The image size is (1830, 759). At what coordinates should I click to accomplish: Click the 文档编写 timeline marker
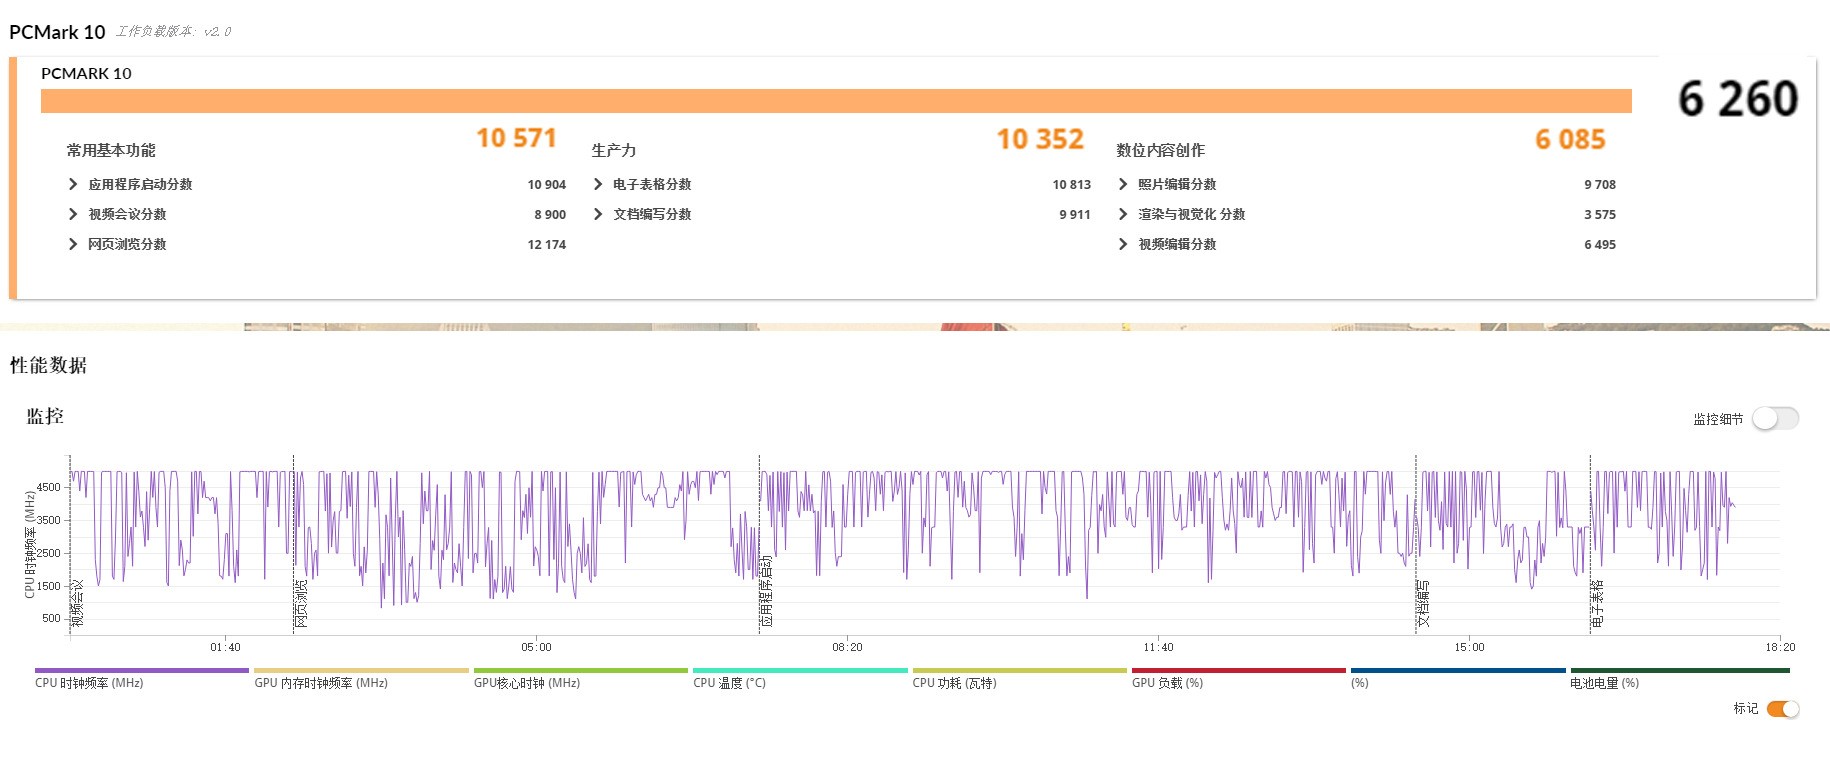click(x=1423, y=603)
